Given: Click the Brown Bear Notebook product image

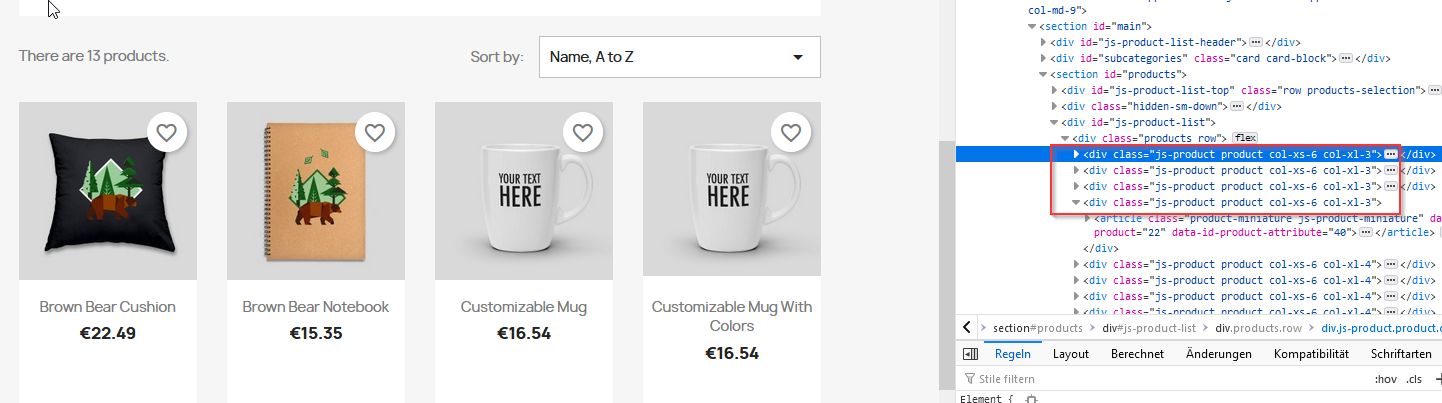Looking at the screenshot, I should coord(316,191).
